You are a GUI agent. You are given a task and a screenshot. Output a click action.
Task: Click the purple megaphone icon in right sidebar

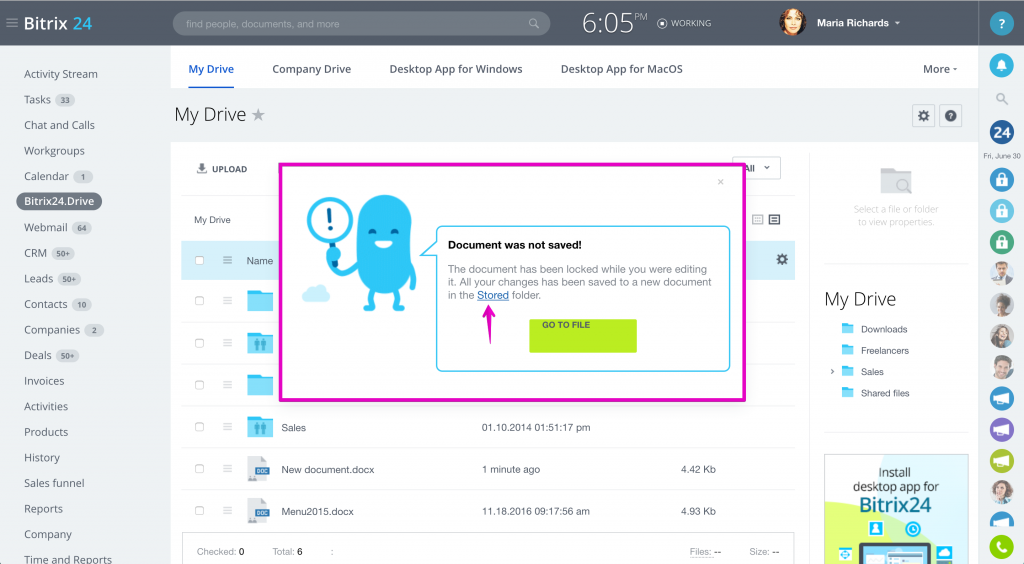[x=1001, y=430]
